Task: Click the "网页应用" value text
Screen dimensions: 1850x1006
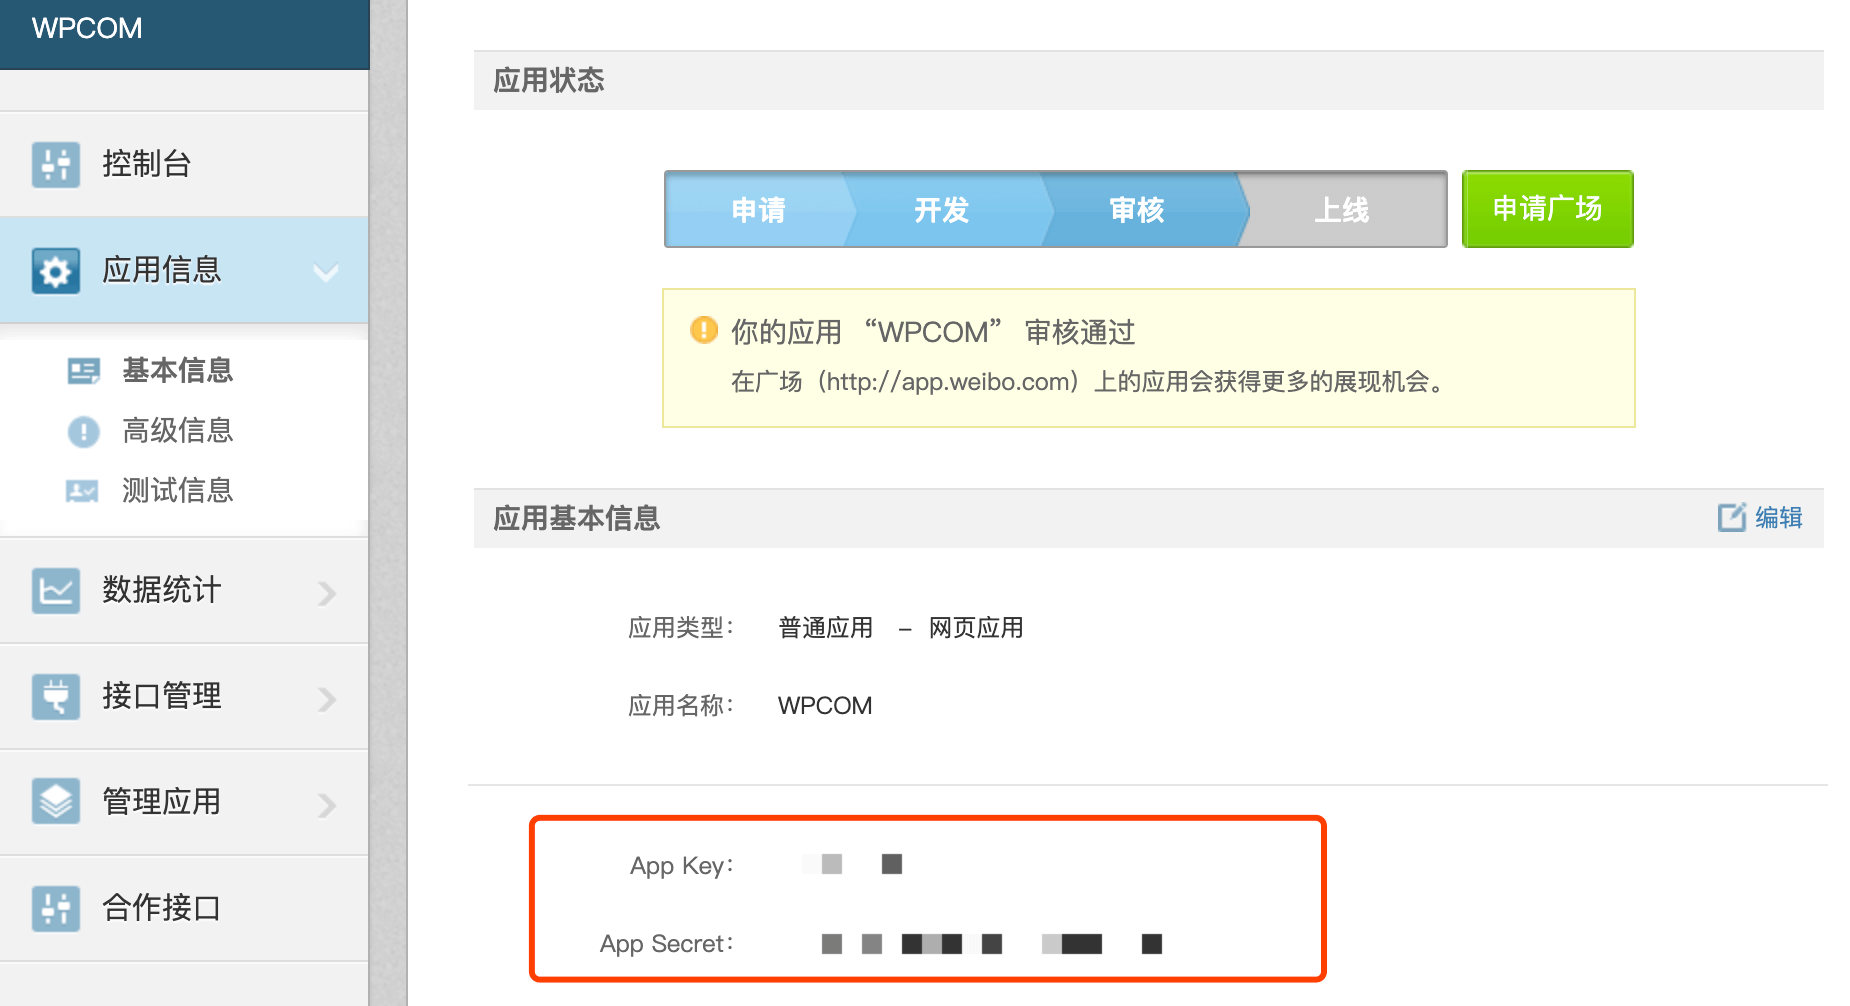Action: click(976, 628)
